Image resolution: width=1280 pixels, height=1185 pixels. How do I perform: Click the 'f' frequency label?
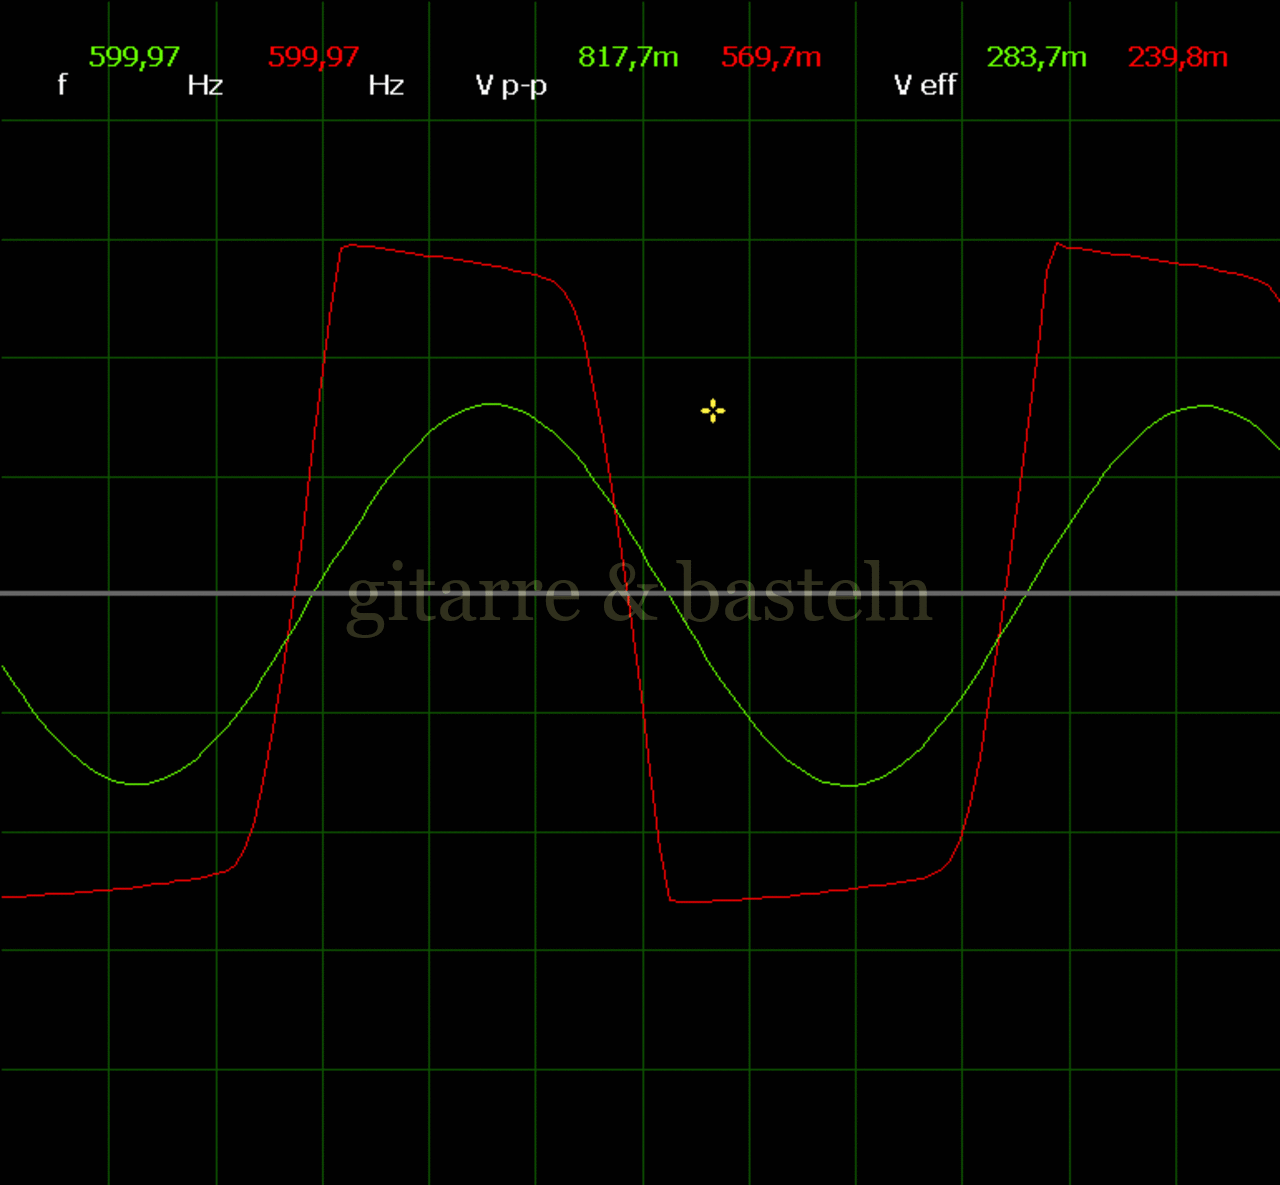click(62, 85)
